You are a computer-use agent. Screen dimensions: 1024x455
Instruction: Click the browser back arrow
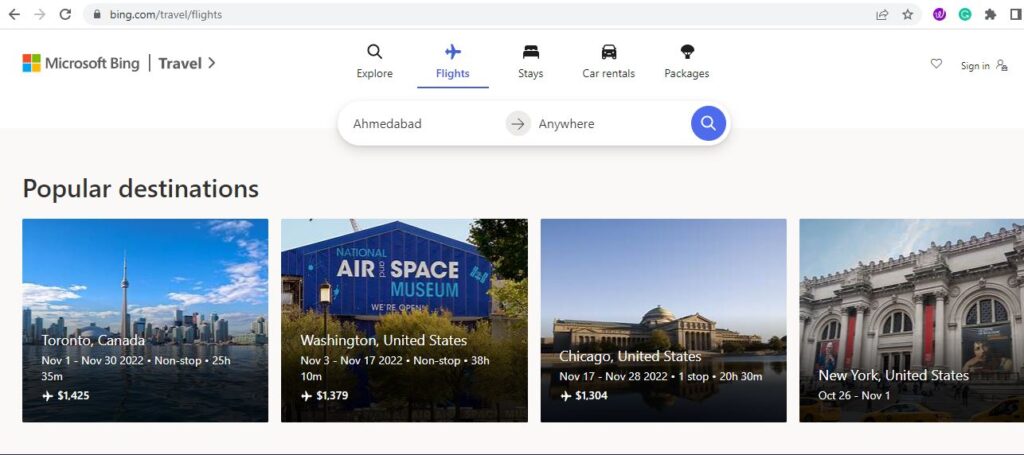click(x=14, y=14)
